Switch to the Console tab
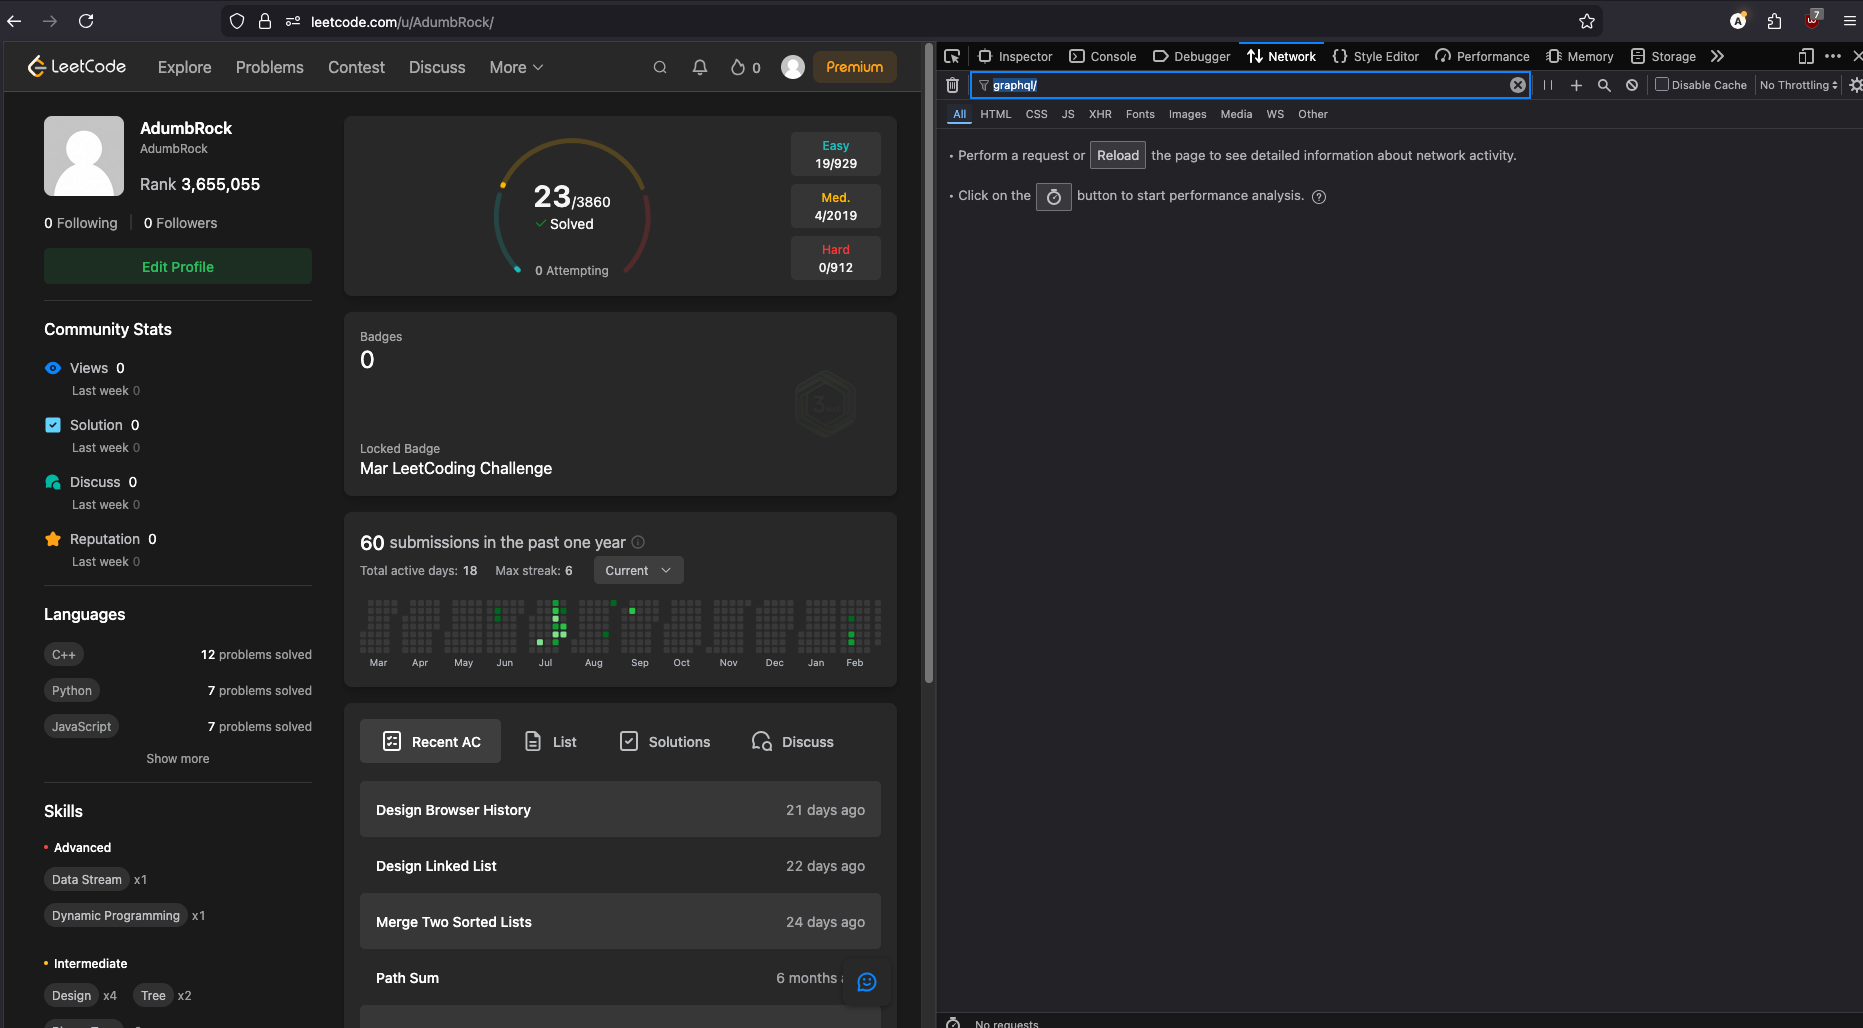 click(1103, 56)
